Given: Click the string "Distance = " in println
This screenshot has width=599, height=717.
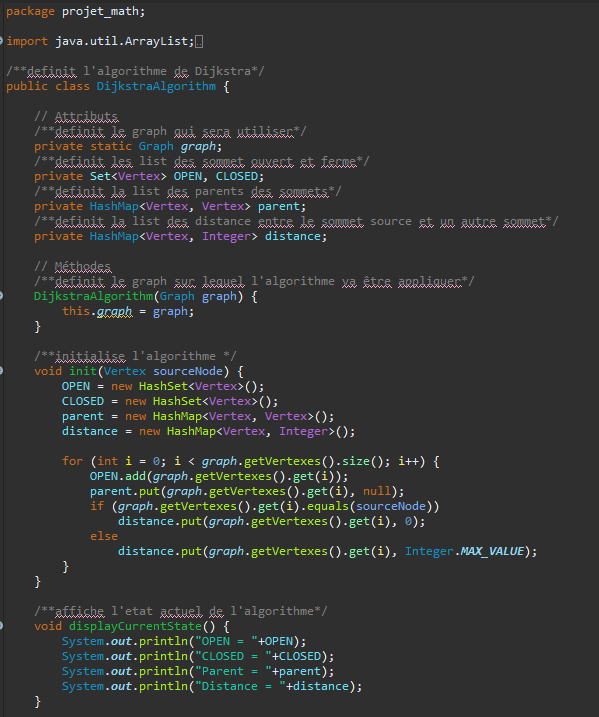Looking at the screenshot, I should pos(240,686).
